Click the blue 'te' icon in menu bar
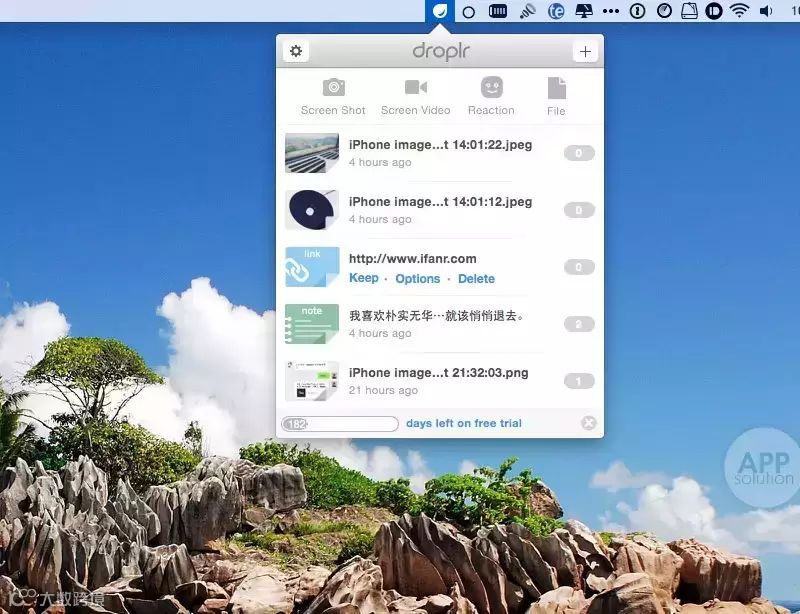 [x=556, y=11]
